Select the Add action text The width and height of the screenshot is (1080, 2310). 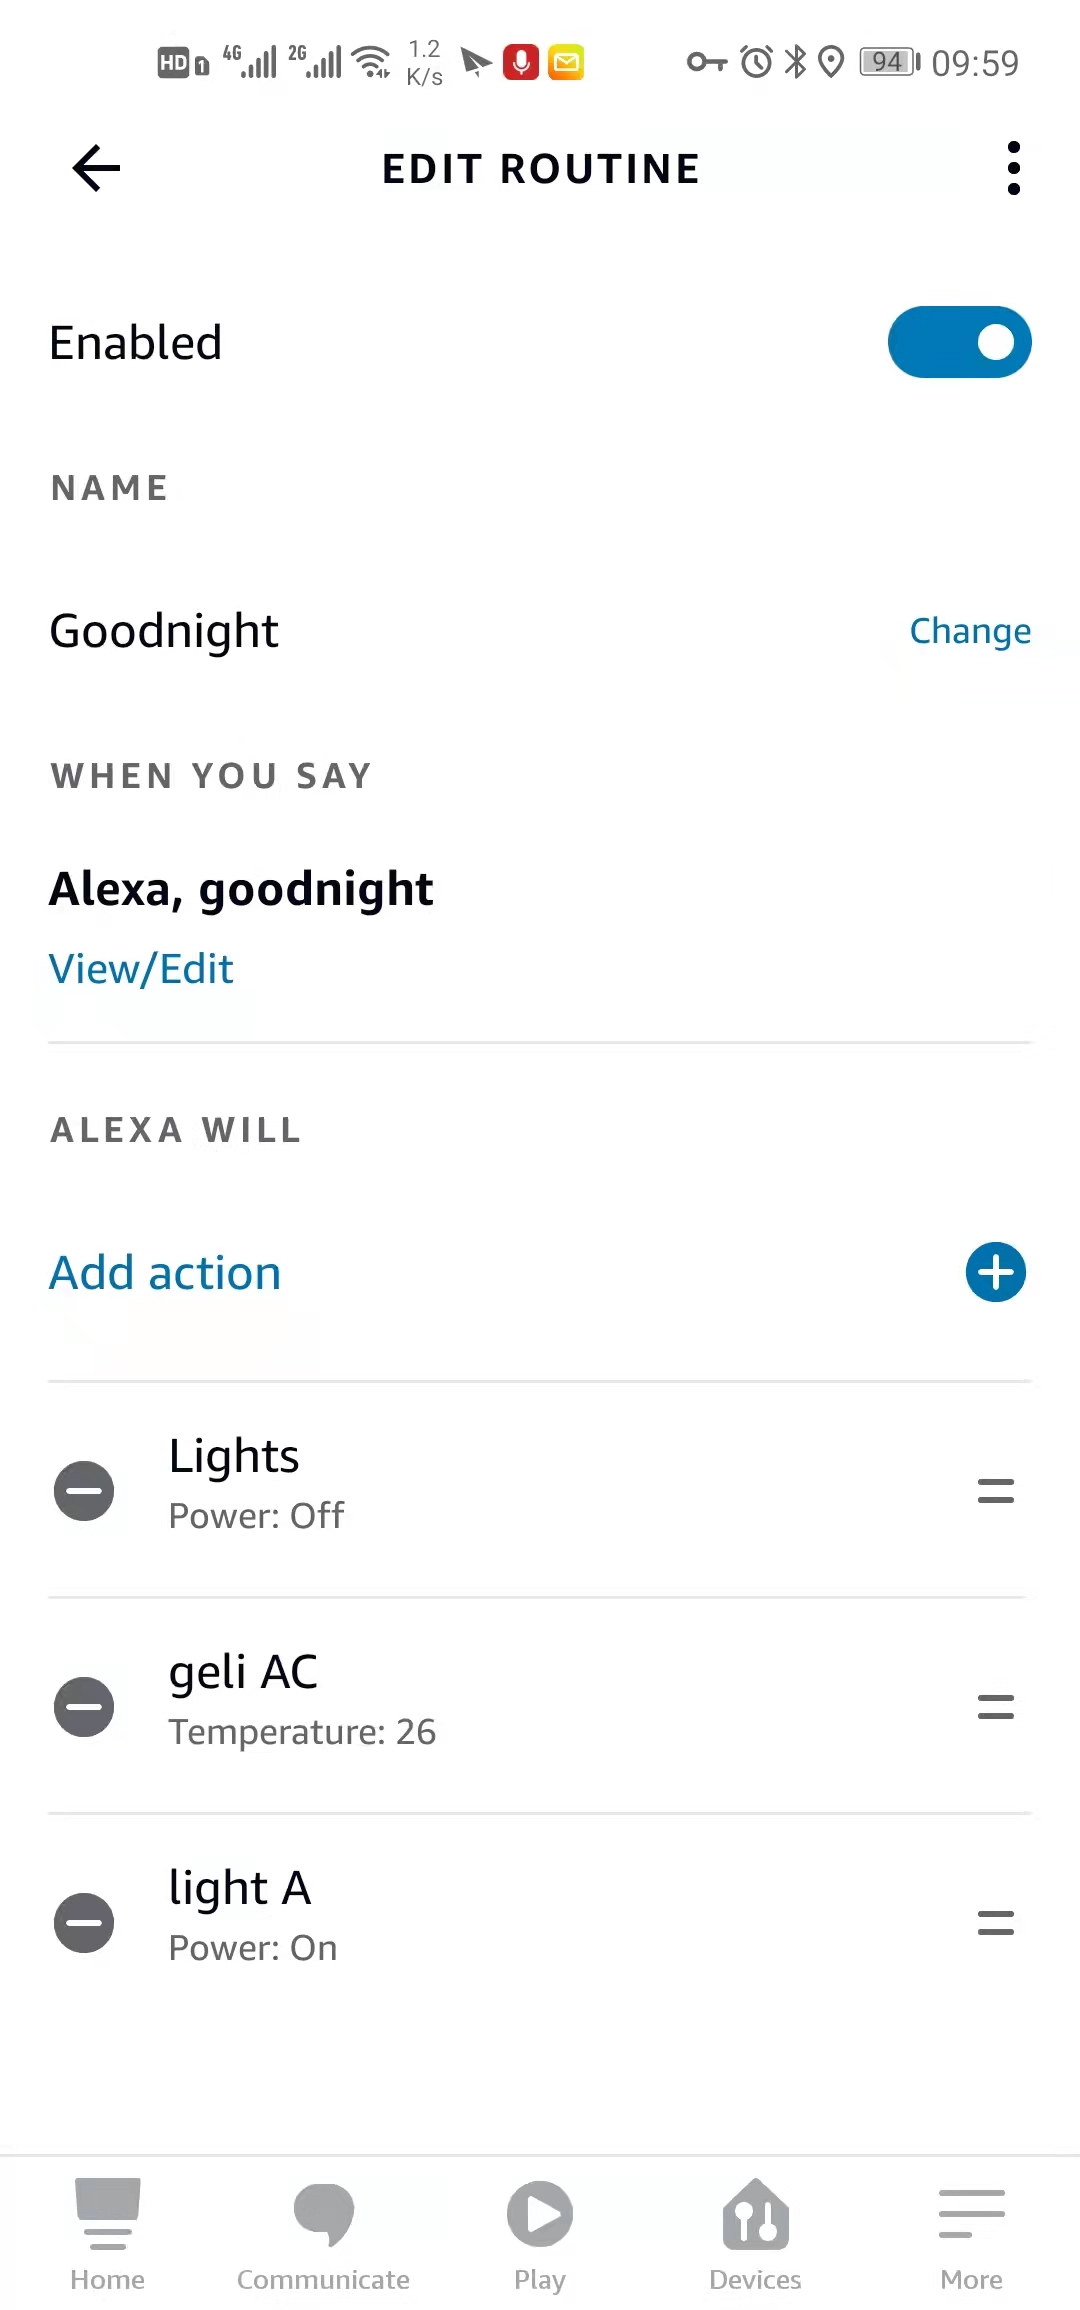[x=165, y=1273]
